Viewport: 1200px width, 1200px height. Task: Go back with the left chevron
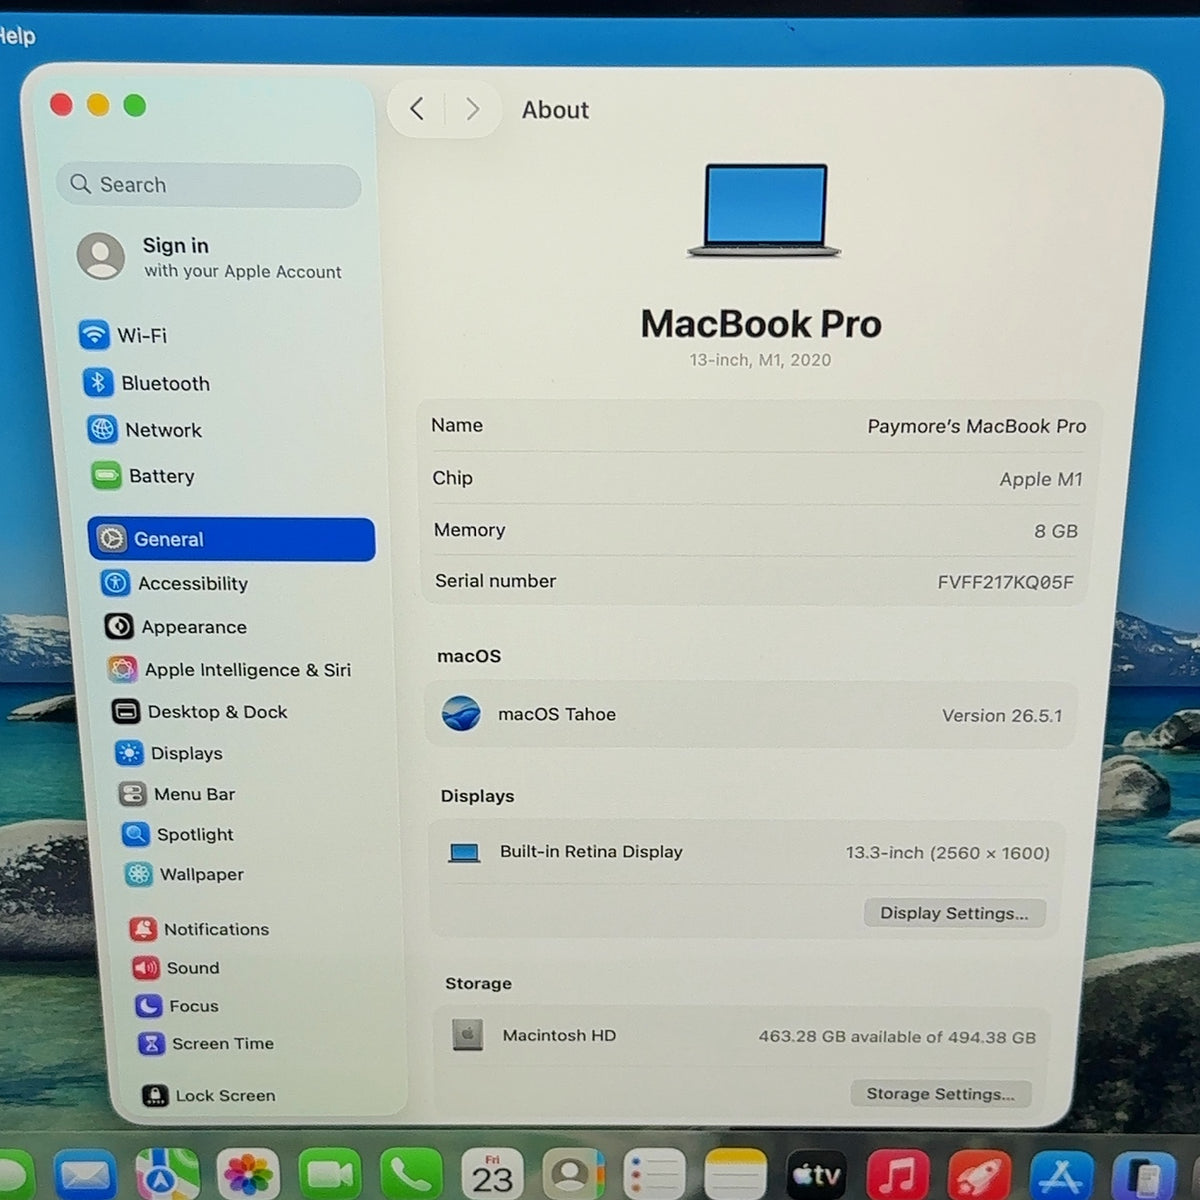click(x=417, y=109)
